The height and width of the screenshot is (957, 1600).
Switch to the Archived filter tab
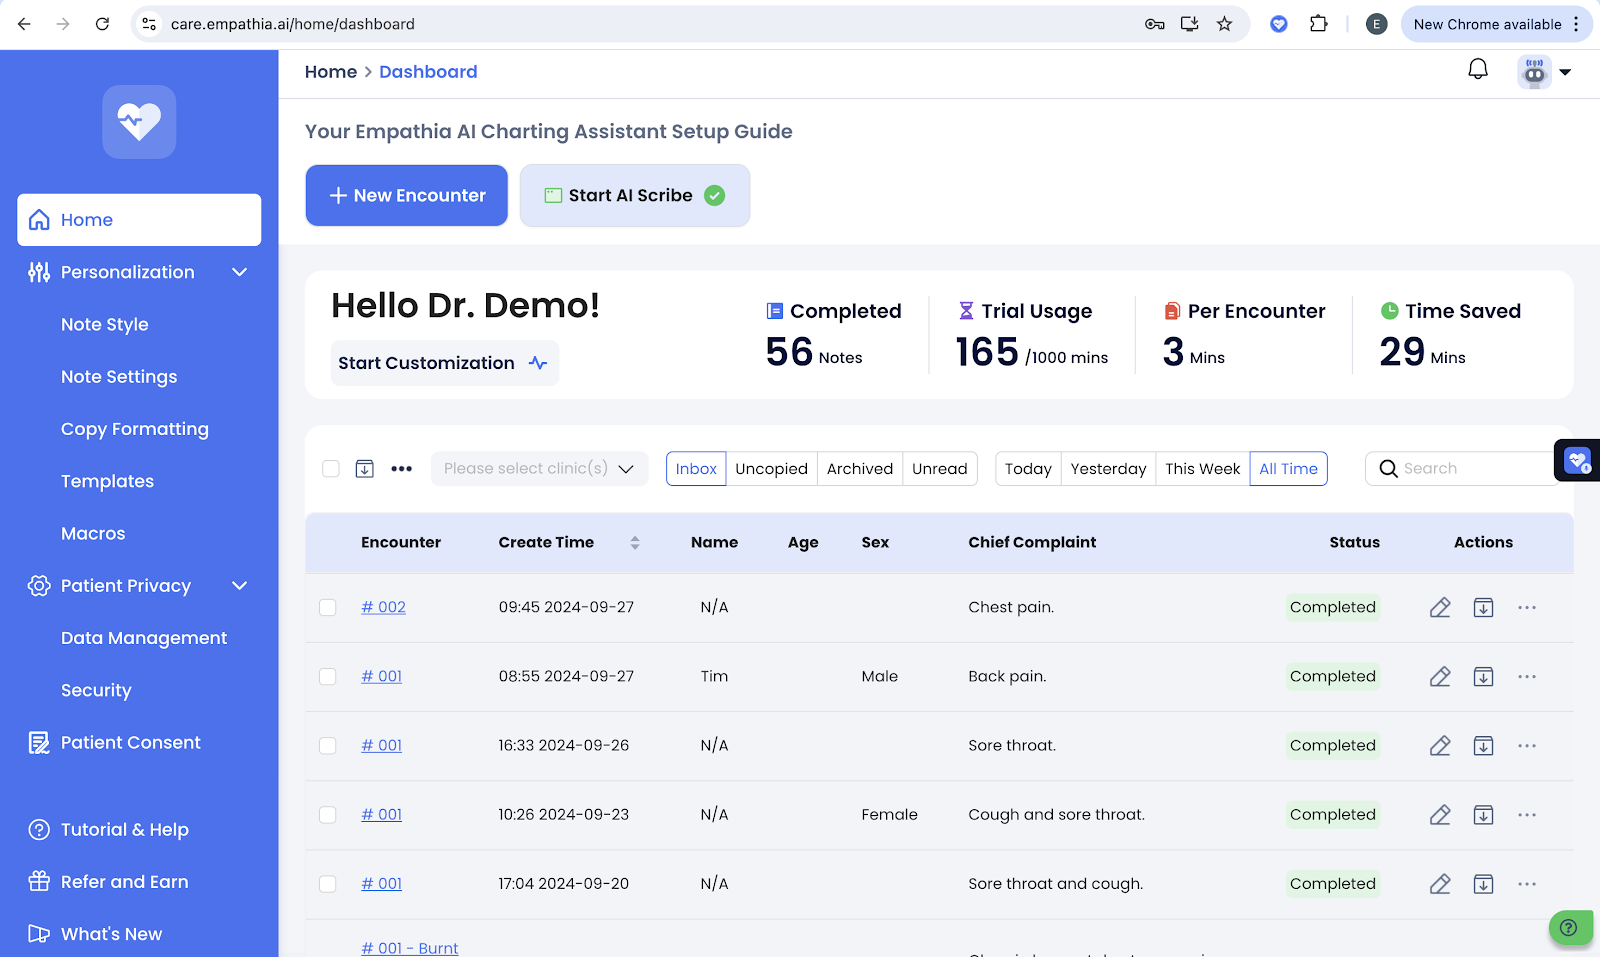(860, 468)
